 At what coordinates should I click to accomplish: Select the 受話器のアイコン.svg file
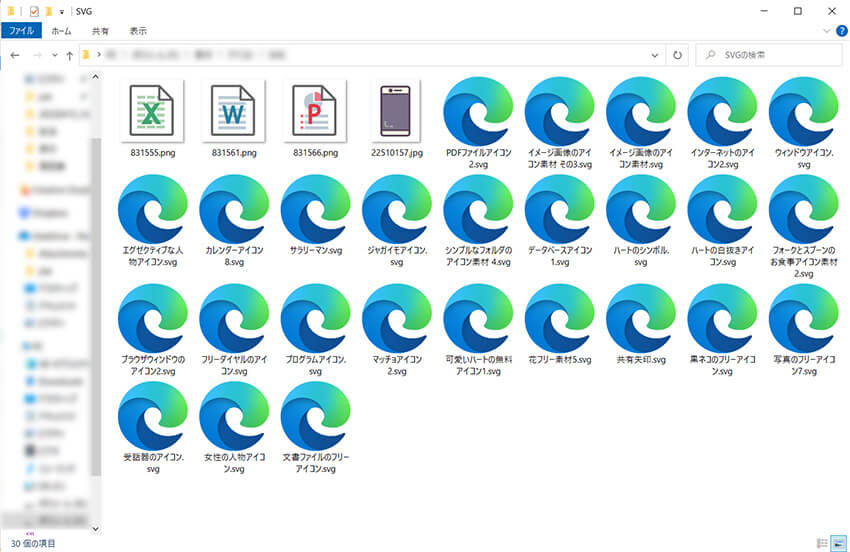[x=151, y=416]
